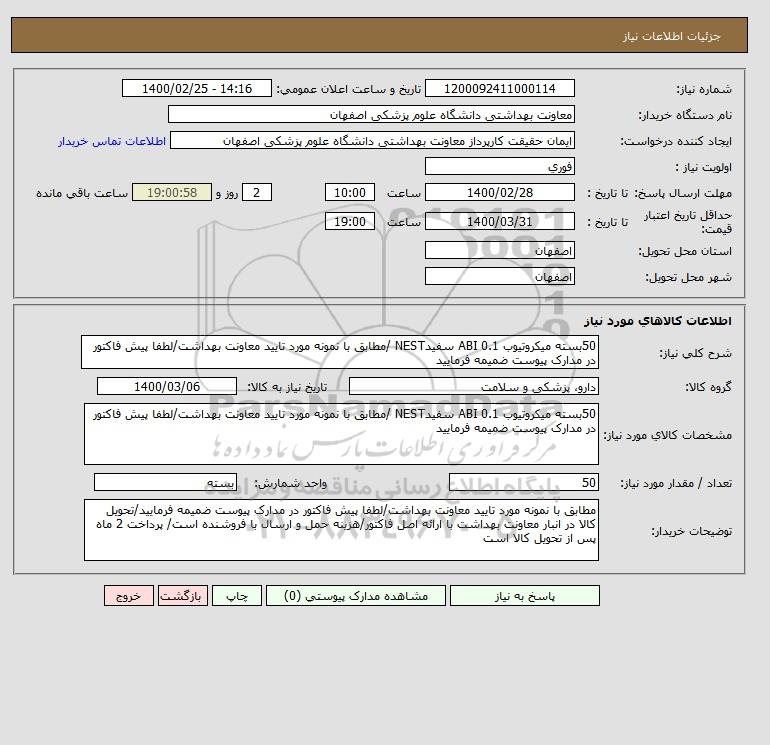Click the بازگشت back button
This screenshot has width=770, height=745.
183,596
